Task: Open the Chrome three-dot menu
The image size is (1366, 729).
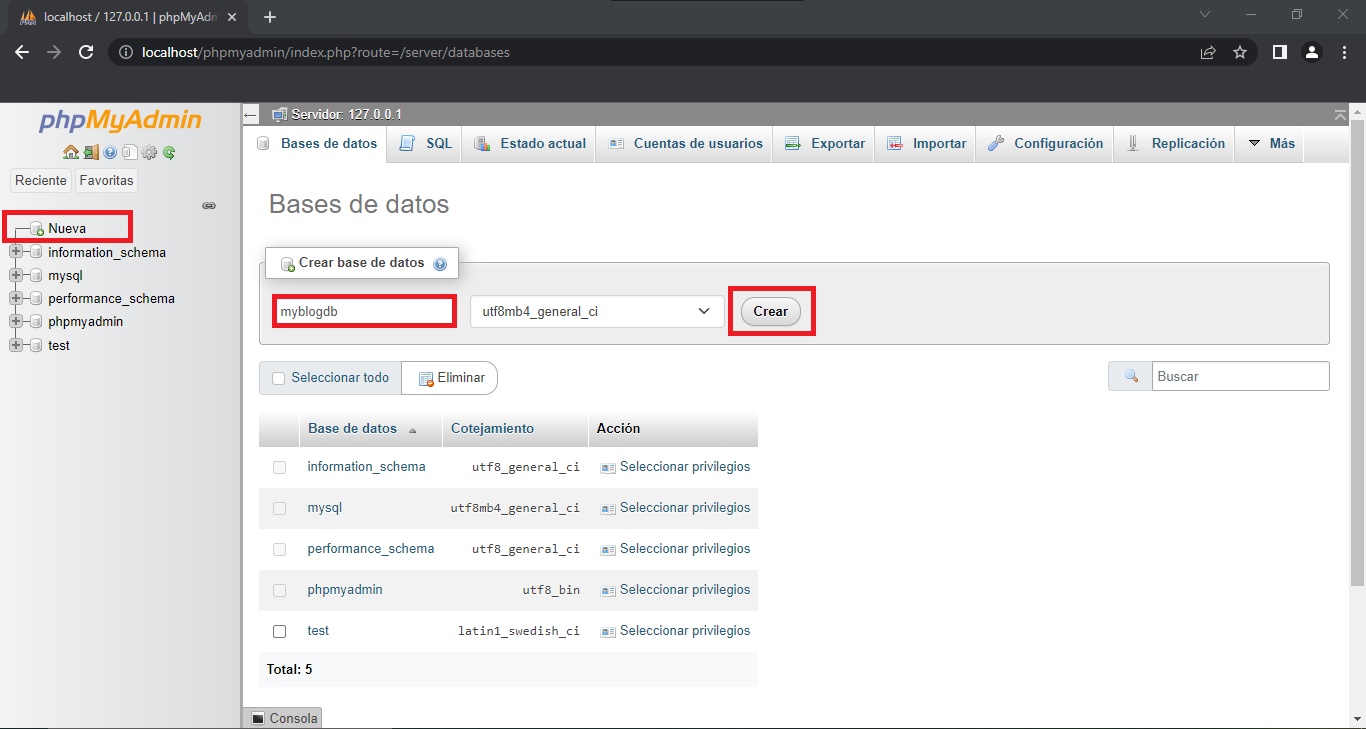Action: pyautogui.click(x=1344, y=52)
